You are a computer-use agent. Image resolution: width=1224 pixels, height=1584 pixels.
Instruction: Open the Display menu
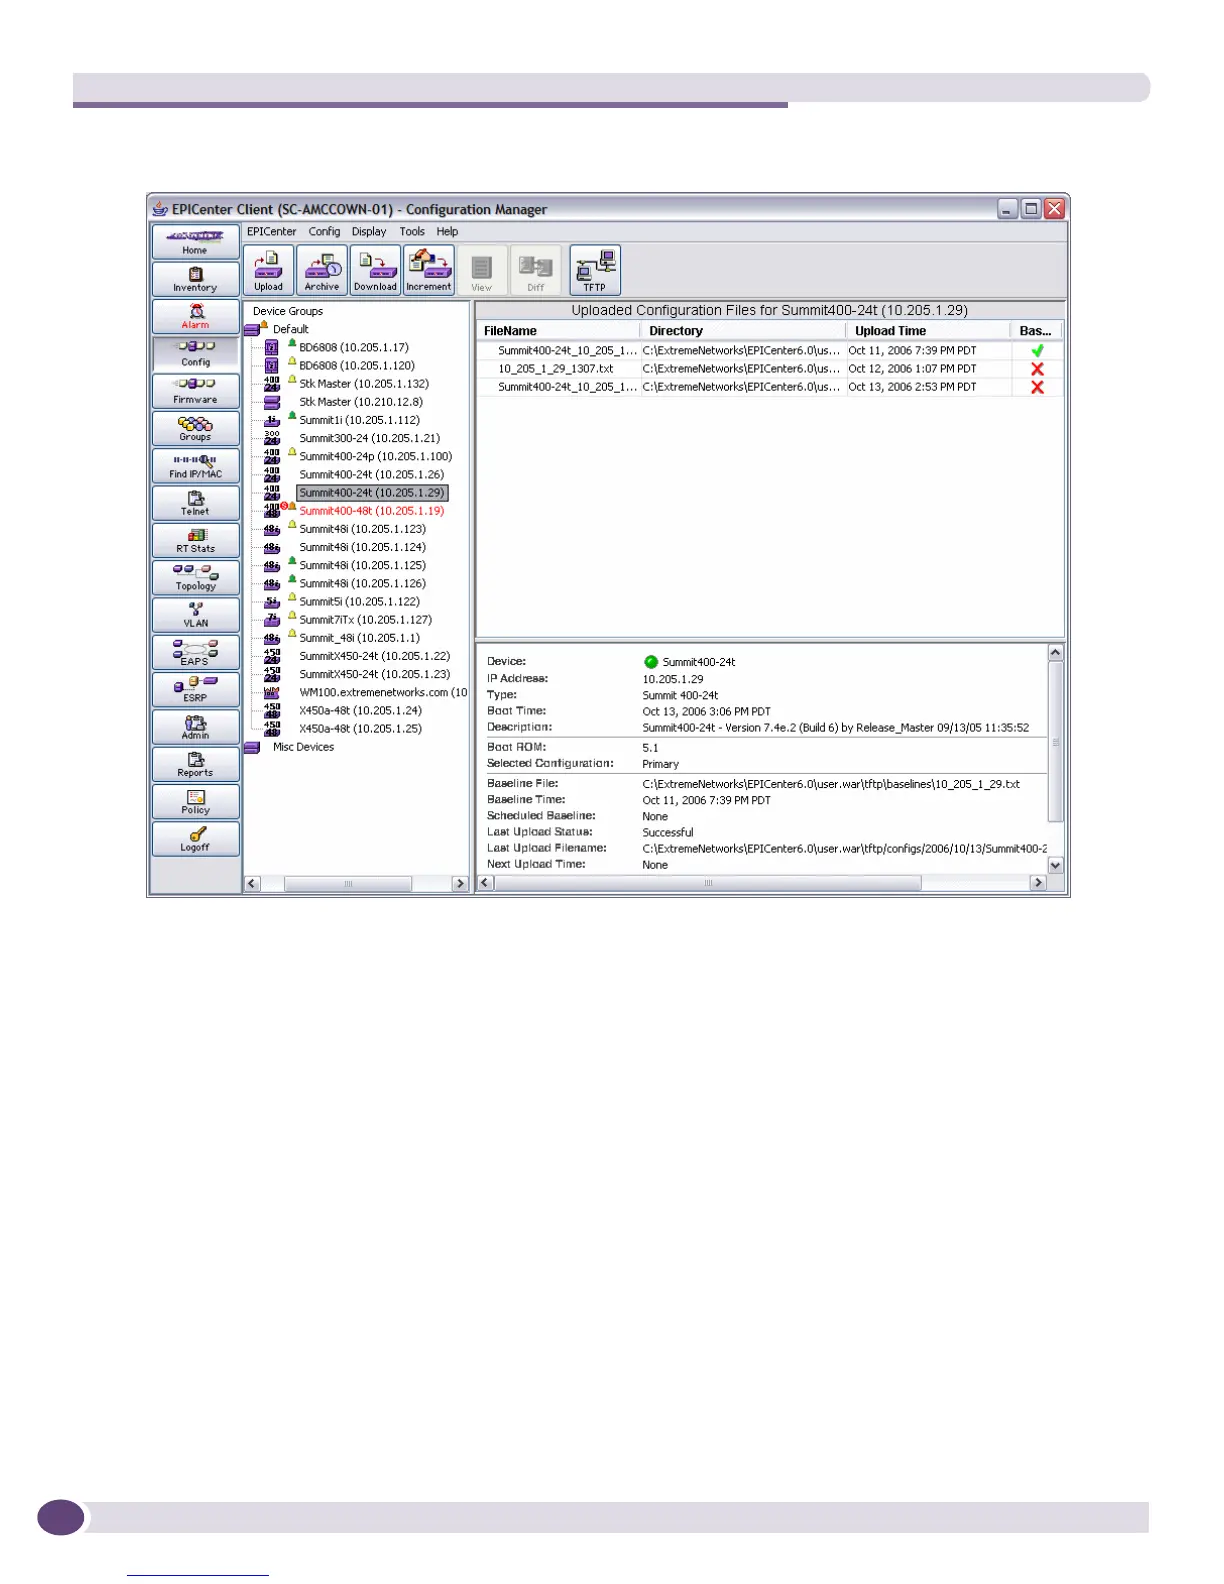click(x=369, y=231)
